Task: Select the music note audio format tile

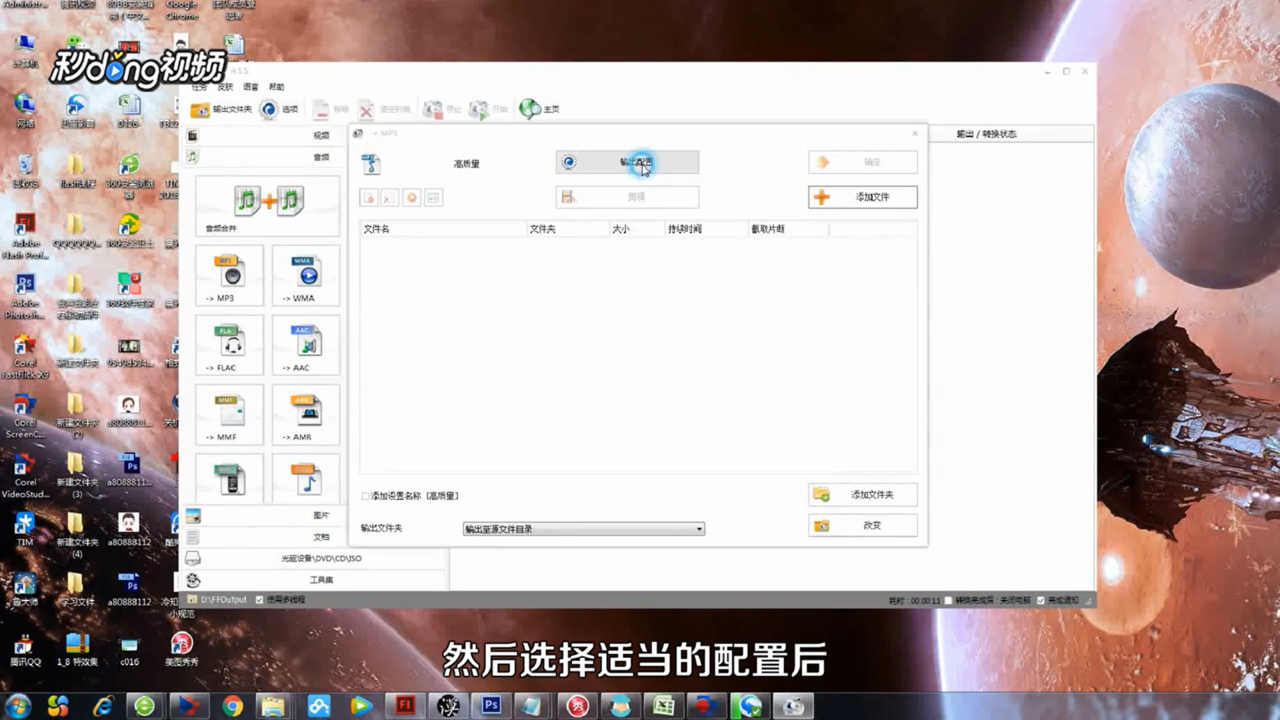Action: click(306, 479)
